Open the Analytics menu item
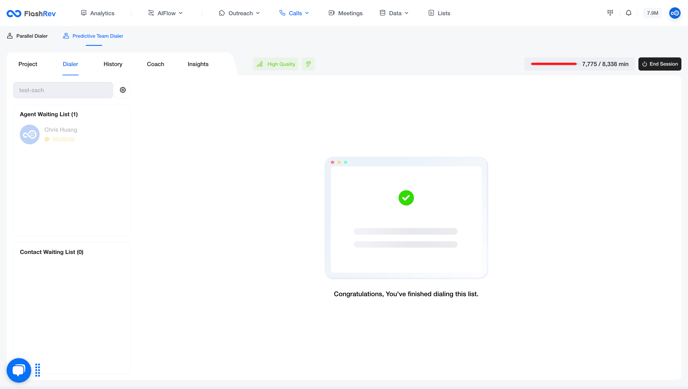Viewport: 688px width, 389px height. (97, 13)
